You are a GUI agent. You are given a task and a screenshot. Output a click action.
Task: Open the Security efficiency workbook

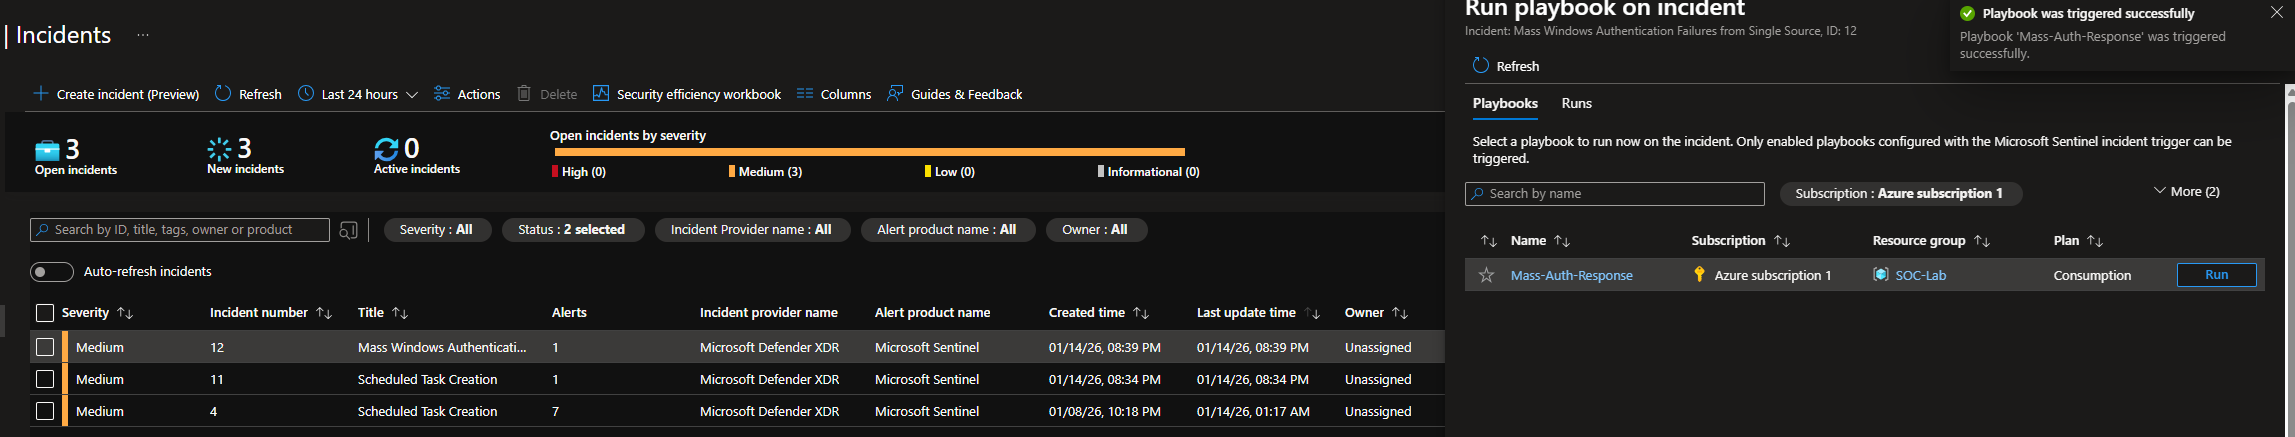pos(687,94)
